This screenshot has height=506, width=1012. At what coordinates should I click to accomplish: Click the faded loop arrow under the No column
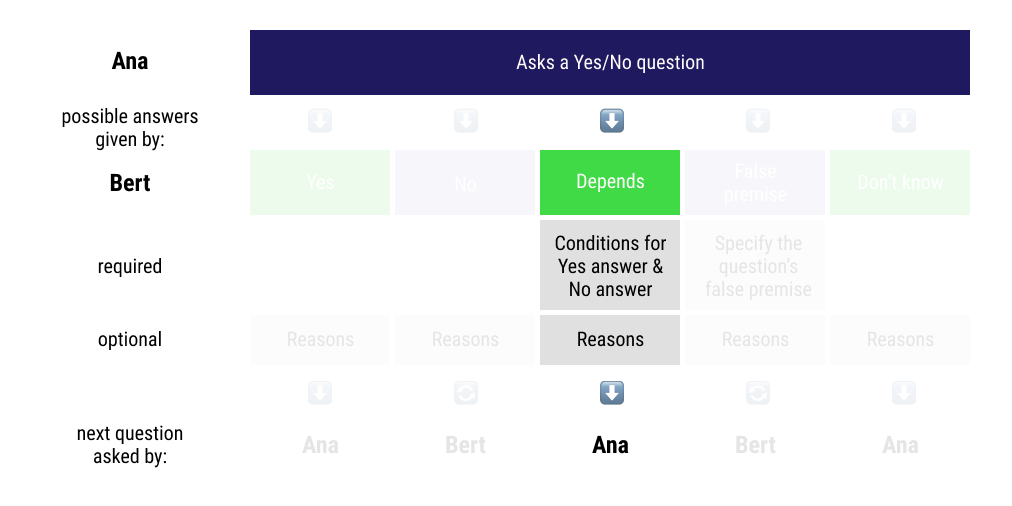(x=466, y=393)
